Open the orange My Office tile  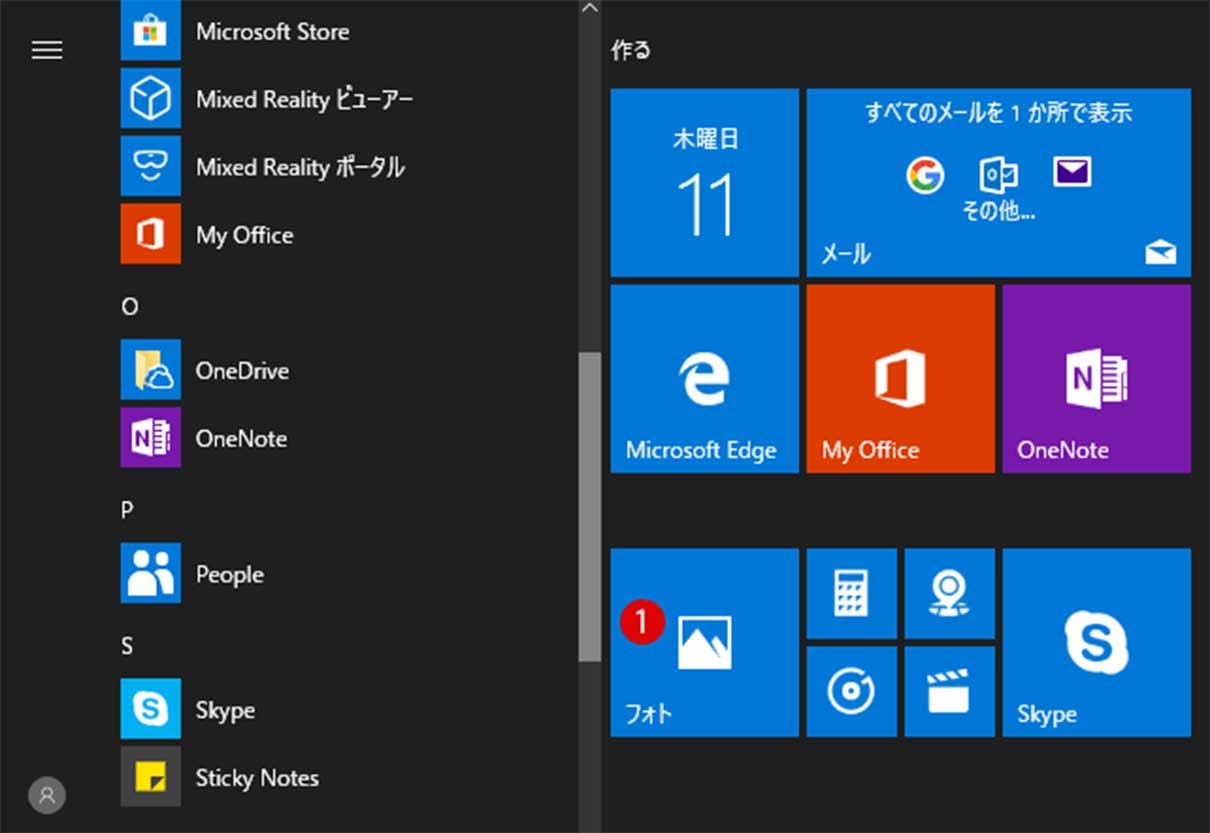[x=901, y=379]
